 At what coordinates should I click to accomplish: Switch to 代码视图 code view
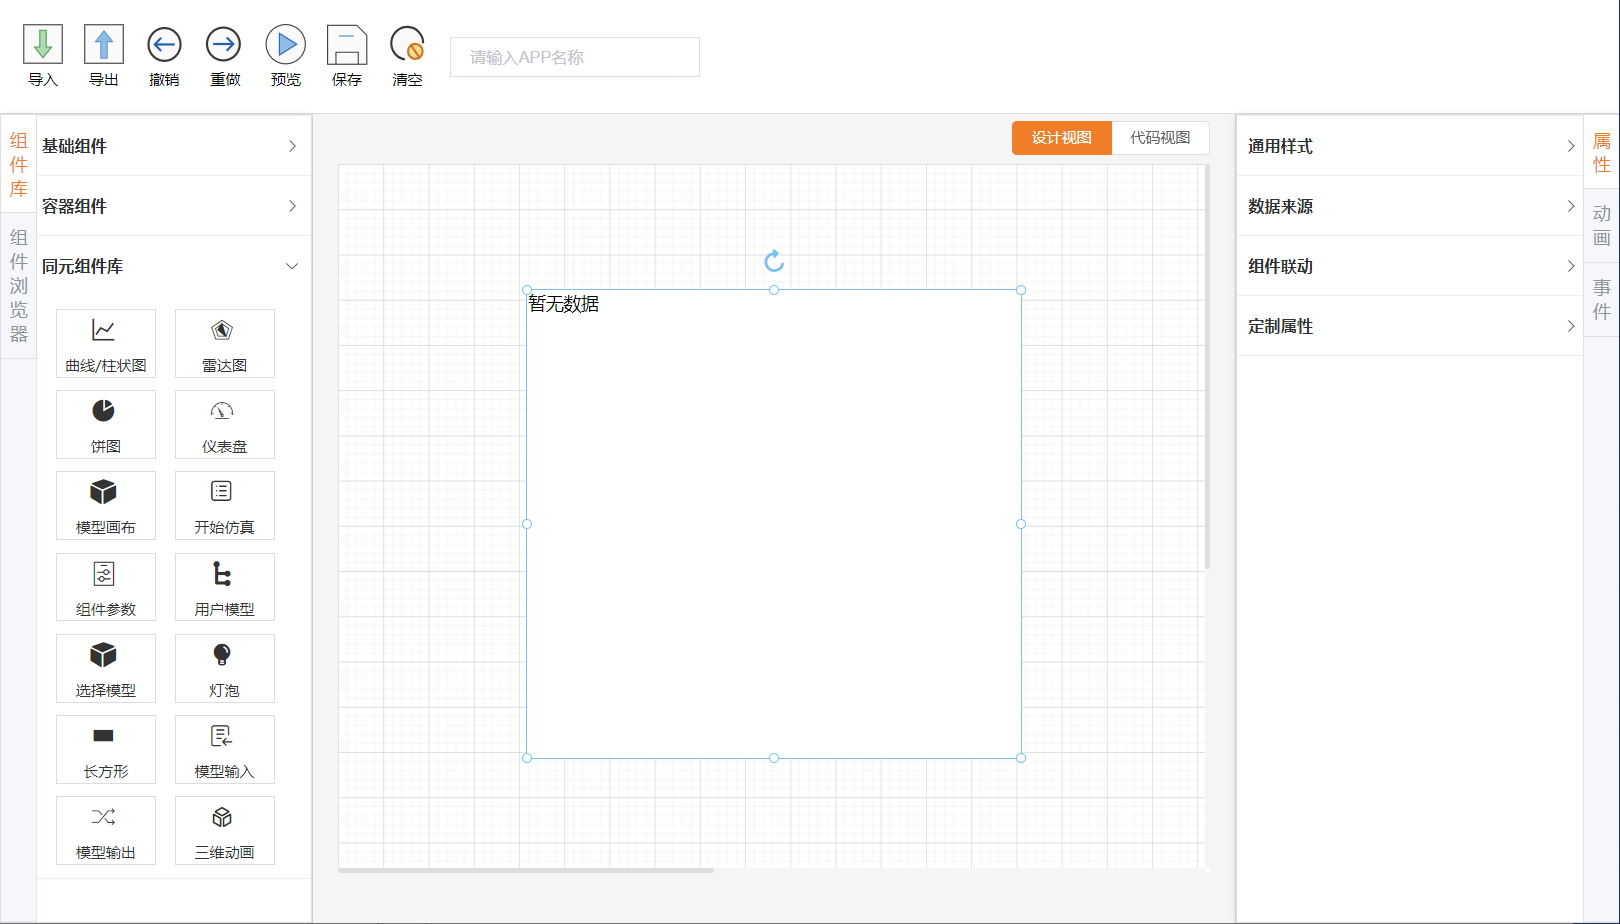[x=1160, y=138]
